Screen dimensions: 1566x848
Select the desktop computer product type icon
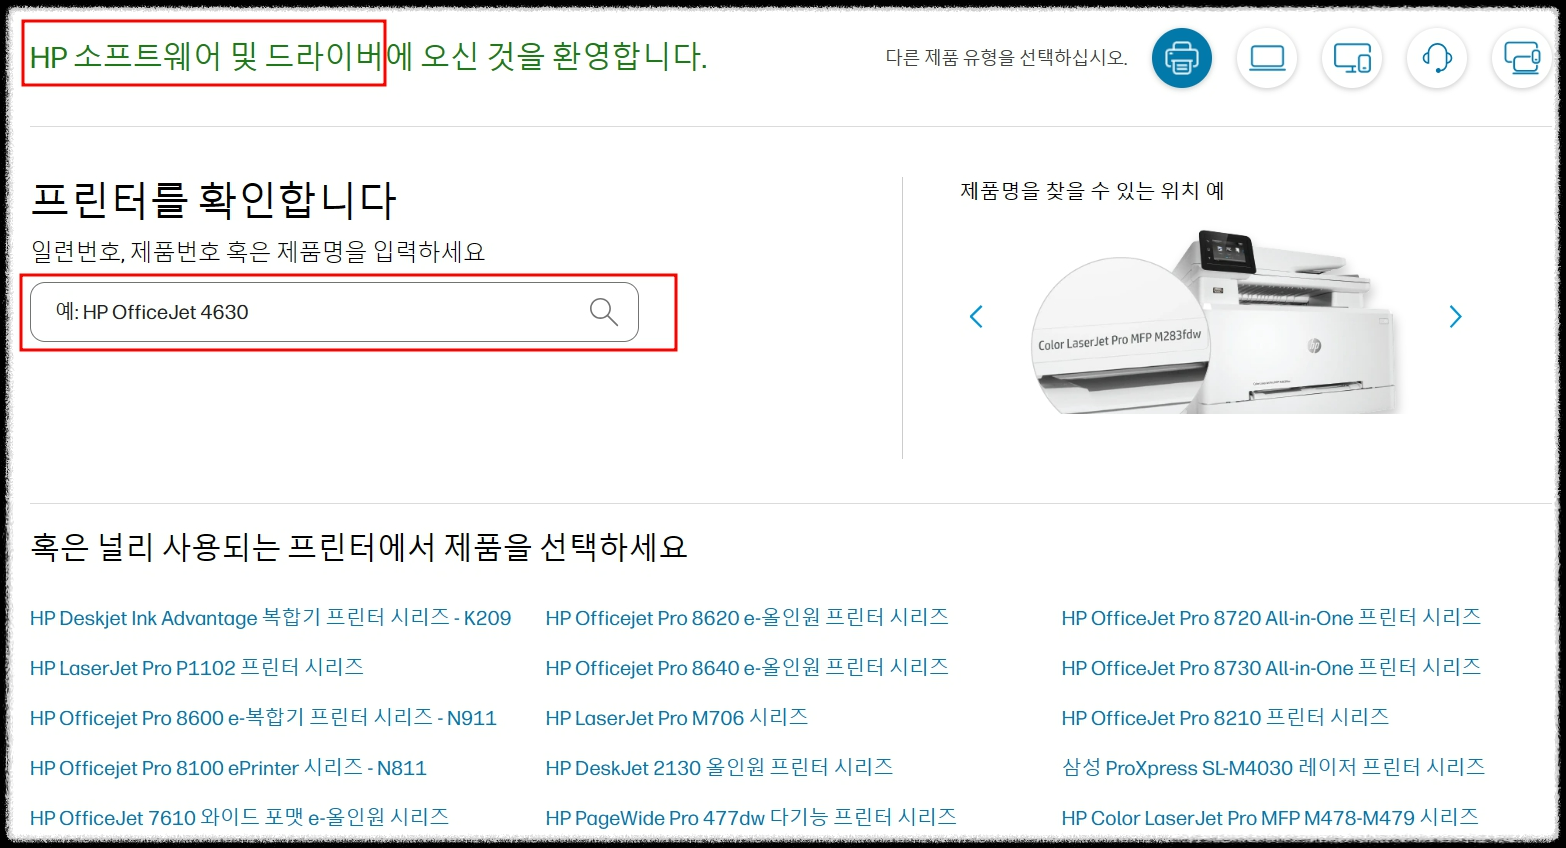pyautogui.click(x=1352, y=57)
